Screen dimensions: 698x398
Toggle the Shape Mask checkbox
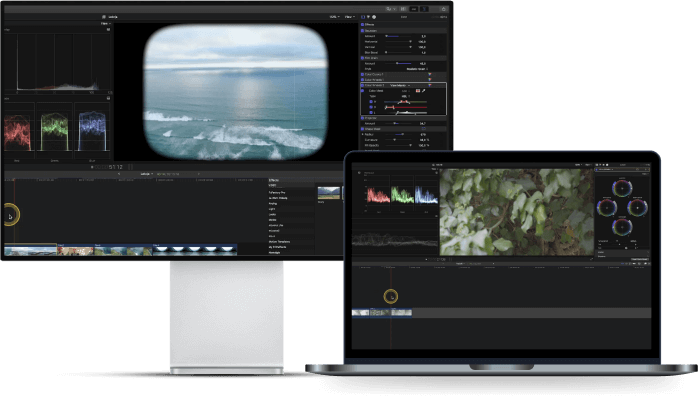pyautogui.click(x=362, y=129)
